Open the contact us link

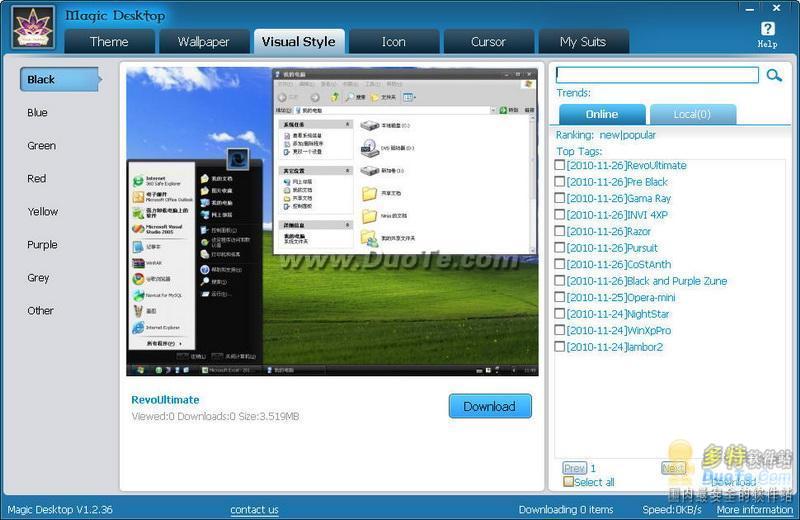pyautogui.click(x=254, y=509)
